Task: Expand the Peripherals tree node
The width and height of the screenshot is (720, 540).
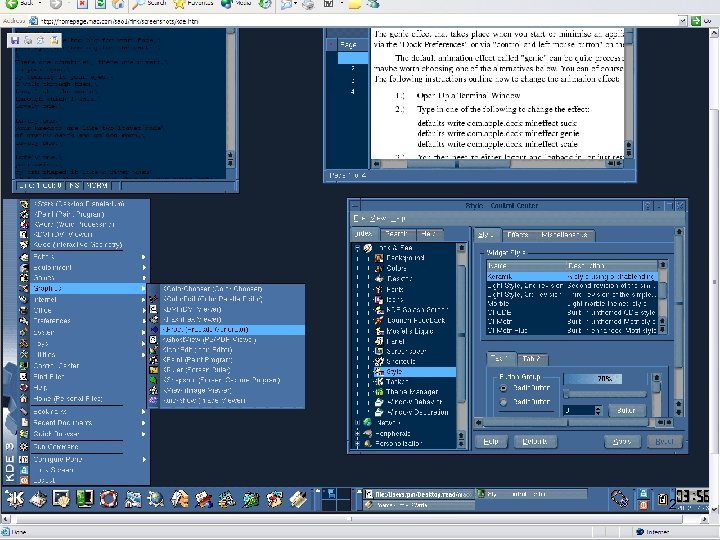Action: tap(358, 433)
